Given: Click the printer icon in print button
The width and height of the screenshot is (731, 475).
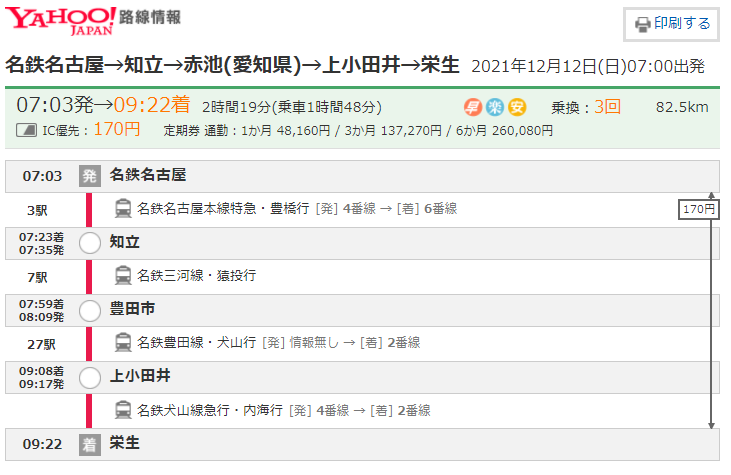Looking at the screenshot, I should coord(643,24).
